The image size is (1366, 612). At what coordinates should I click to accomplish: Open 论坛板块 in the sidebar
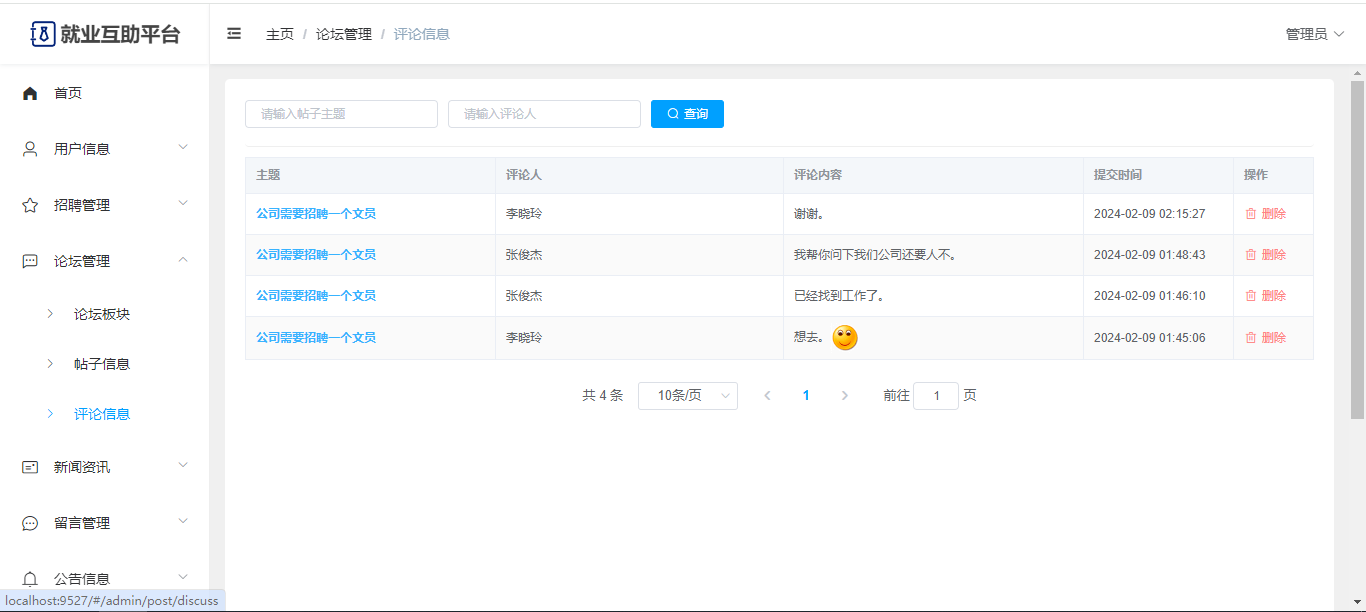[x=102, y=314]
